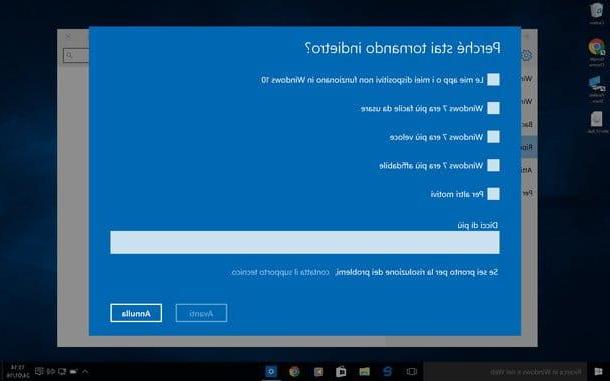This screenshot has width=610, height=381.
Task: Check the battery status tray icon
Action: pos(73,372)
